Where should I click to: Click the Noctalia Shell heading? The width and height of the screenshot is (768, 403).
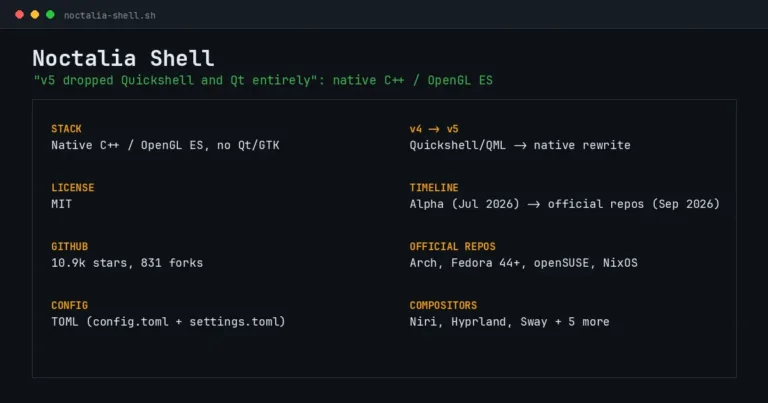point(123,58)
